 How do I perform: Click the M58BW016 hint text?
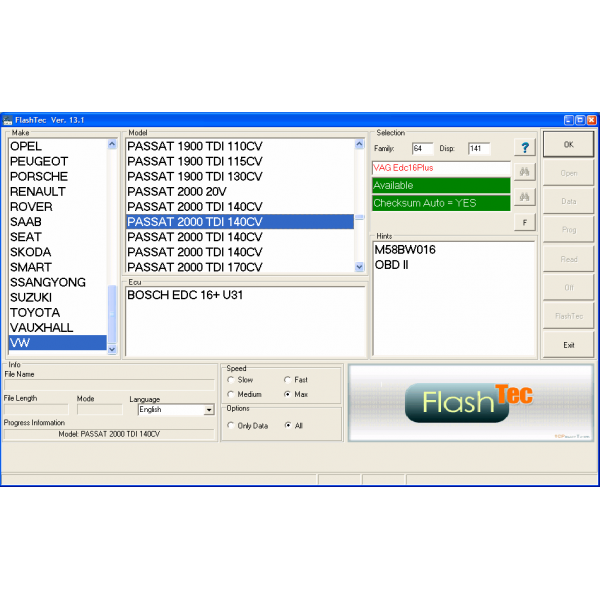click(x=405, y=250)
